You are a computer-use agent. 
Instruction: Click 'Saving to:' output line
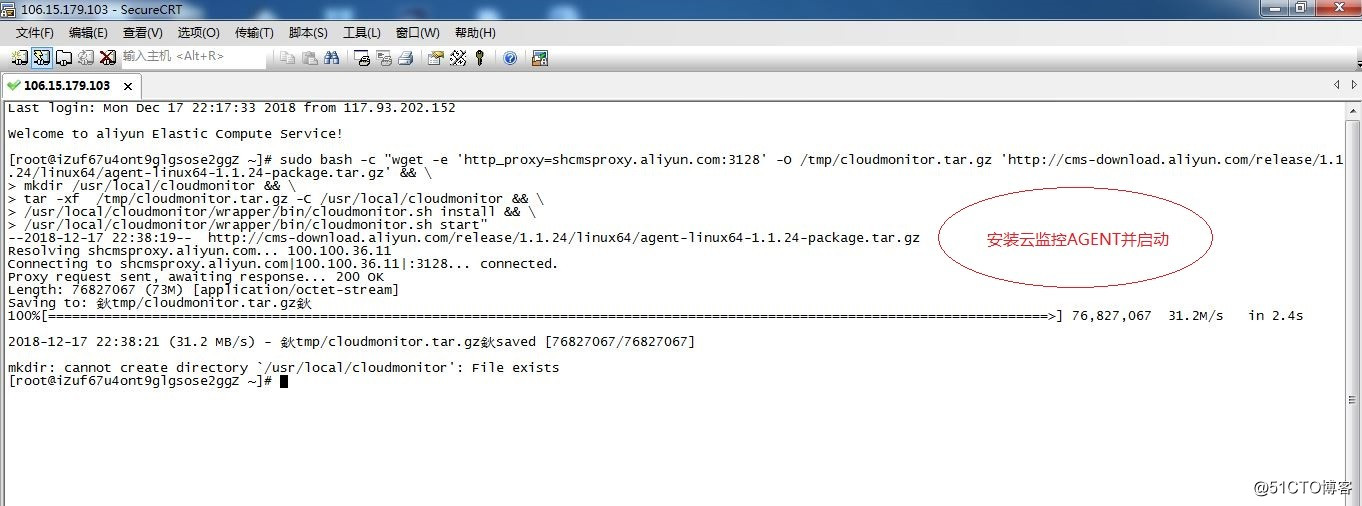pyautogui.click(x=160, y=303)
